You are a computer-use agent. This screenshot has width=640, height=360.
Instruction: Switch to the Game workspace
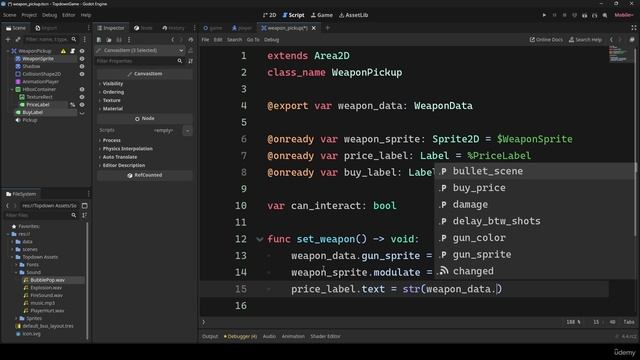[x=322, y=15]
